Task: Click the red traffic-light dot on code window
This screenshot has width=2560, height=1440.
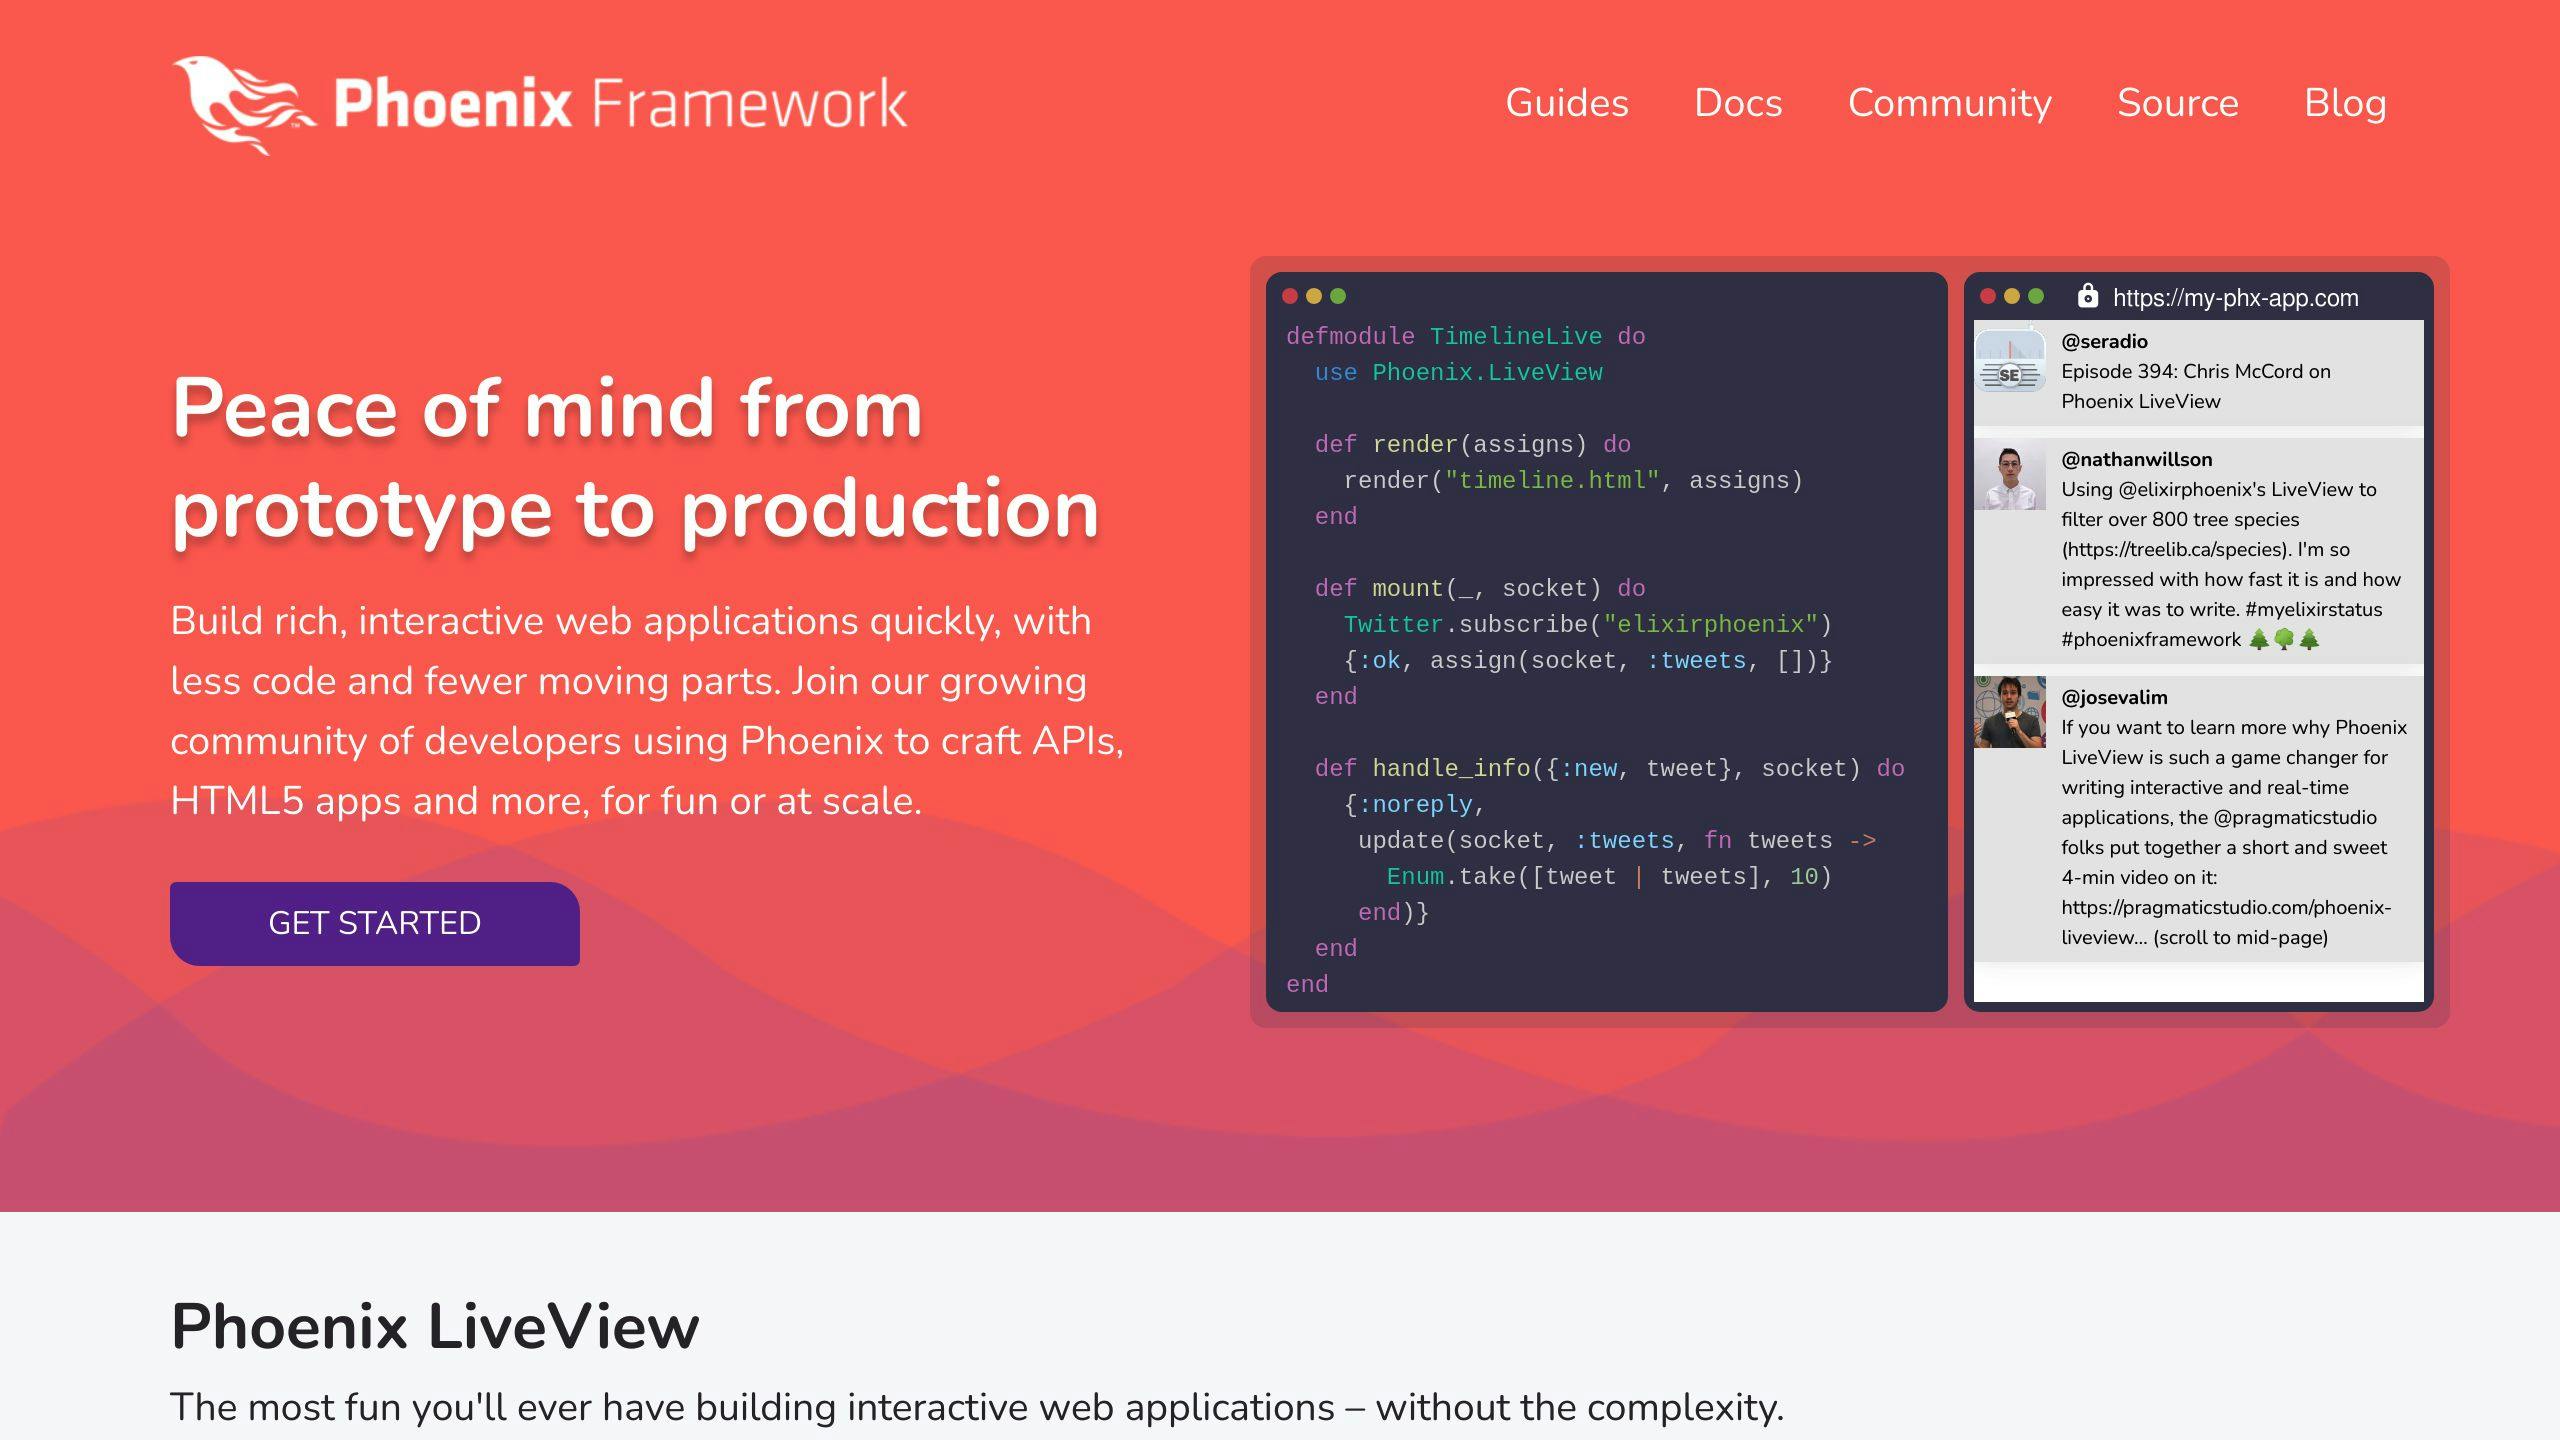Action: pyautogui.click(x=1290, y=296)
